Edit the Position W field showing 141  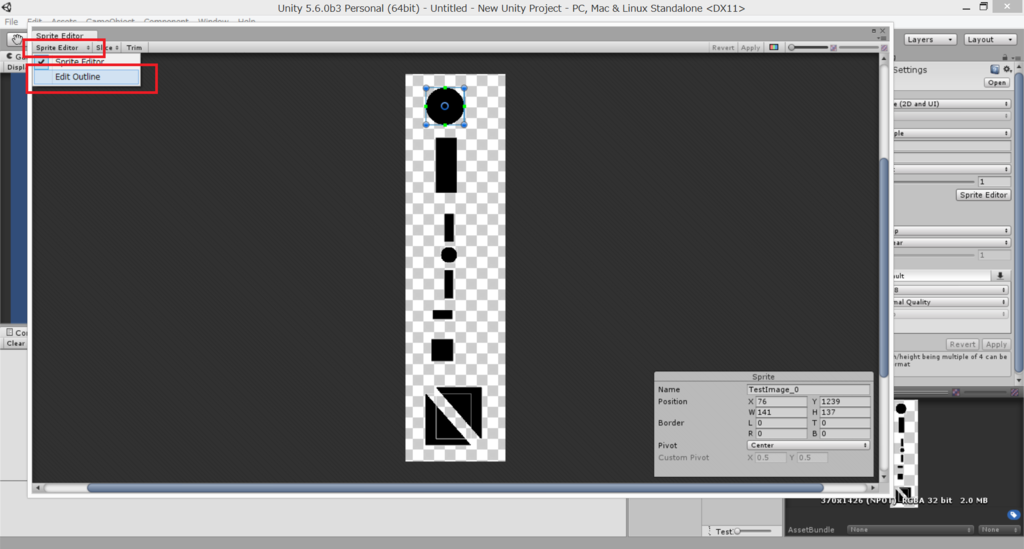[781, 413]
